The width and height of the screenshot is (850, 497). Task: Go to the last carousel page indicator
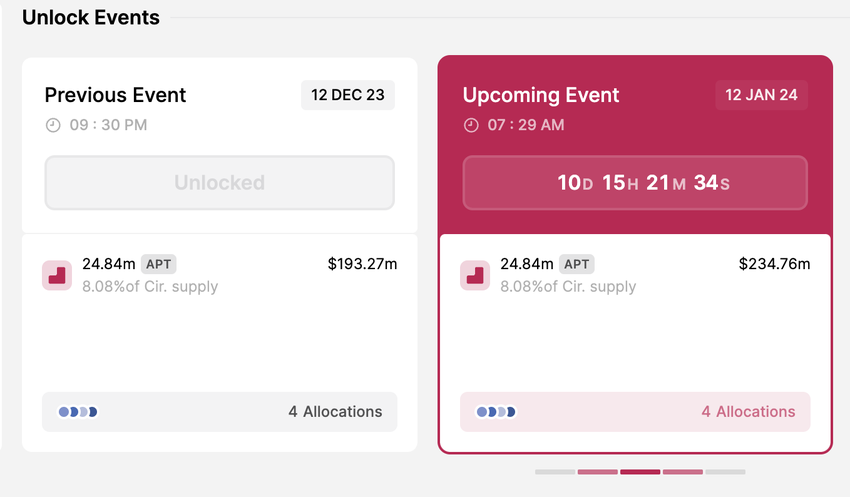(725, 471)
